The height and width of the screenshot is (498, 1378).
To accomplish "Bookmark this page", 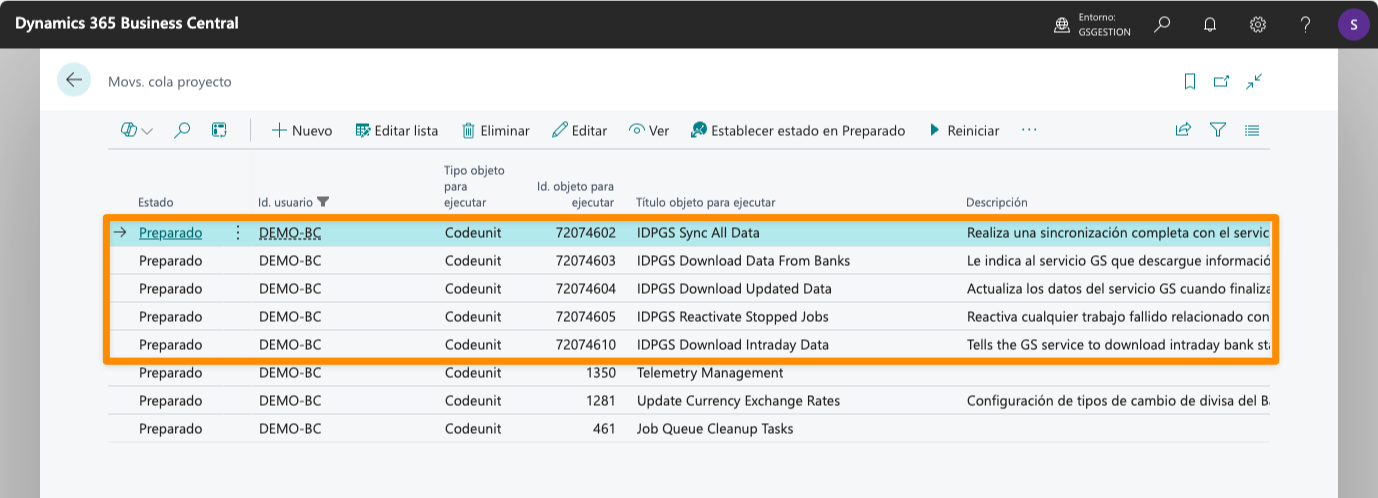I will pyautogui.click(x=1190, y=82).
